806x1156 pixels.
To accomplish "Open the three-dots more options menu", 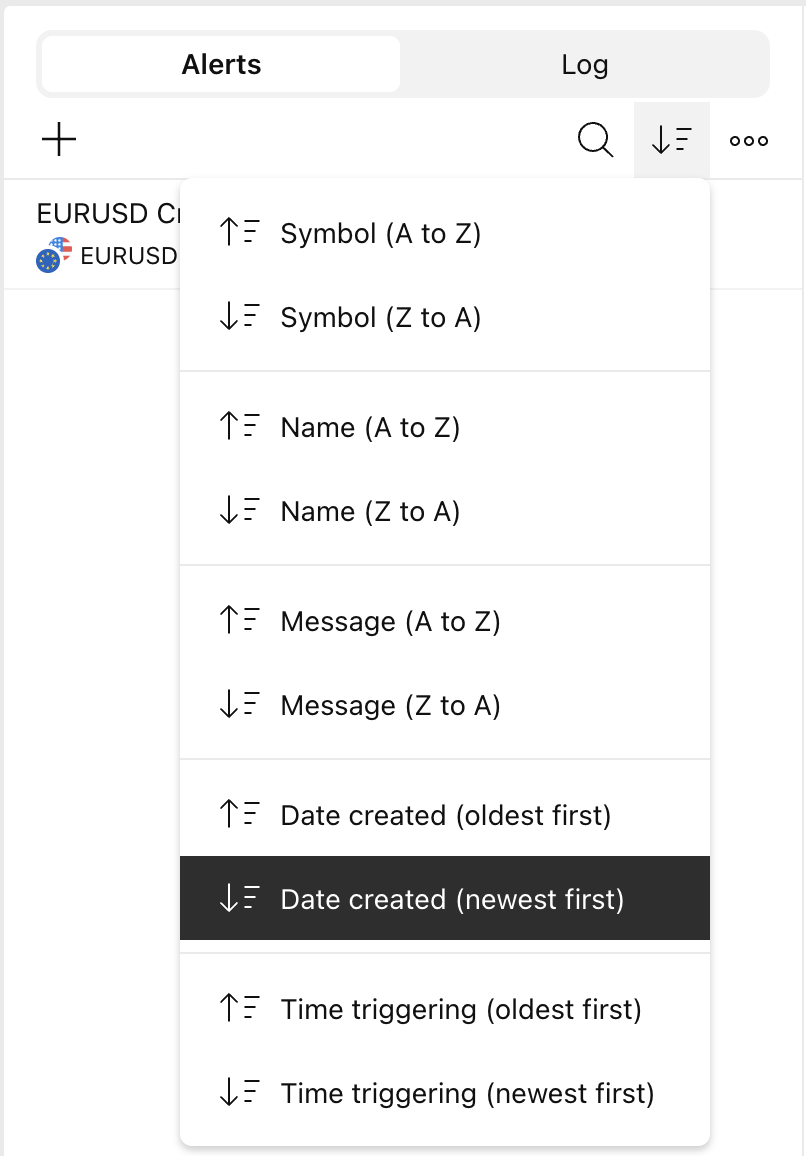I will click(749, 140).
